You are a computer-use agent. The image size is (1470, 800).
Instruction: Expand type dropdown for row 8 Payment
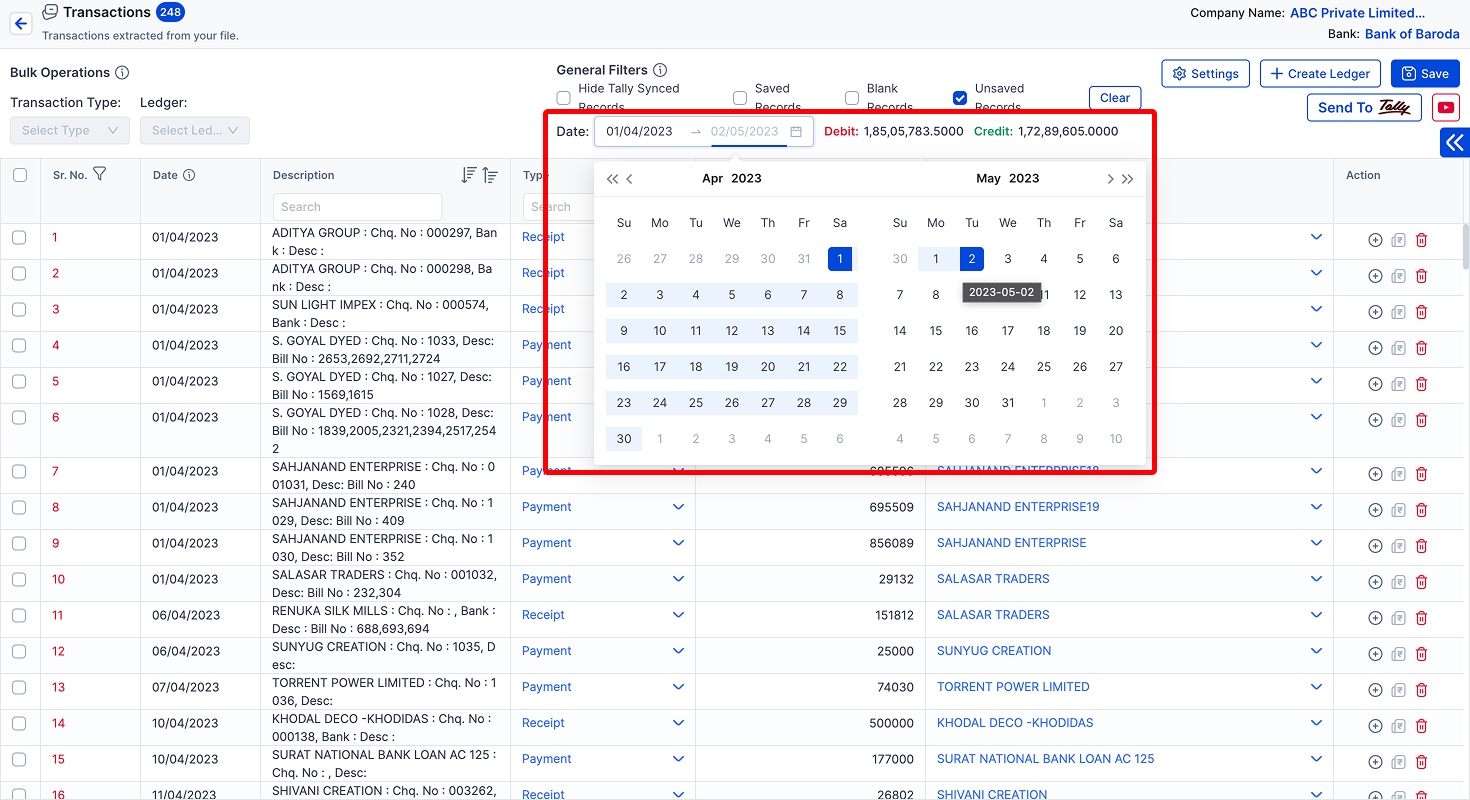[x=678, y=507]
